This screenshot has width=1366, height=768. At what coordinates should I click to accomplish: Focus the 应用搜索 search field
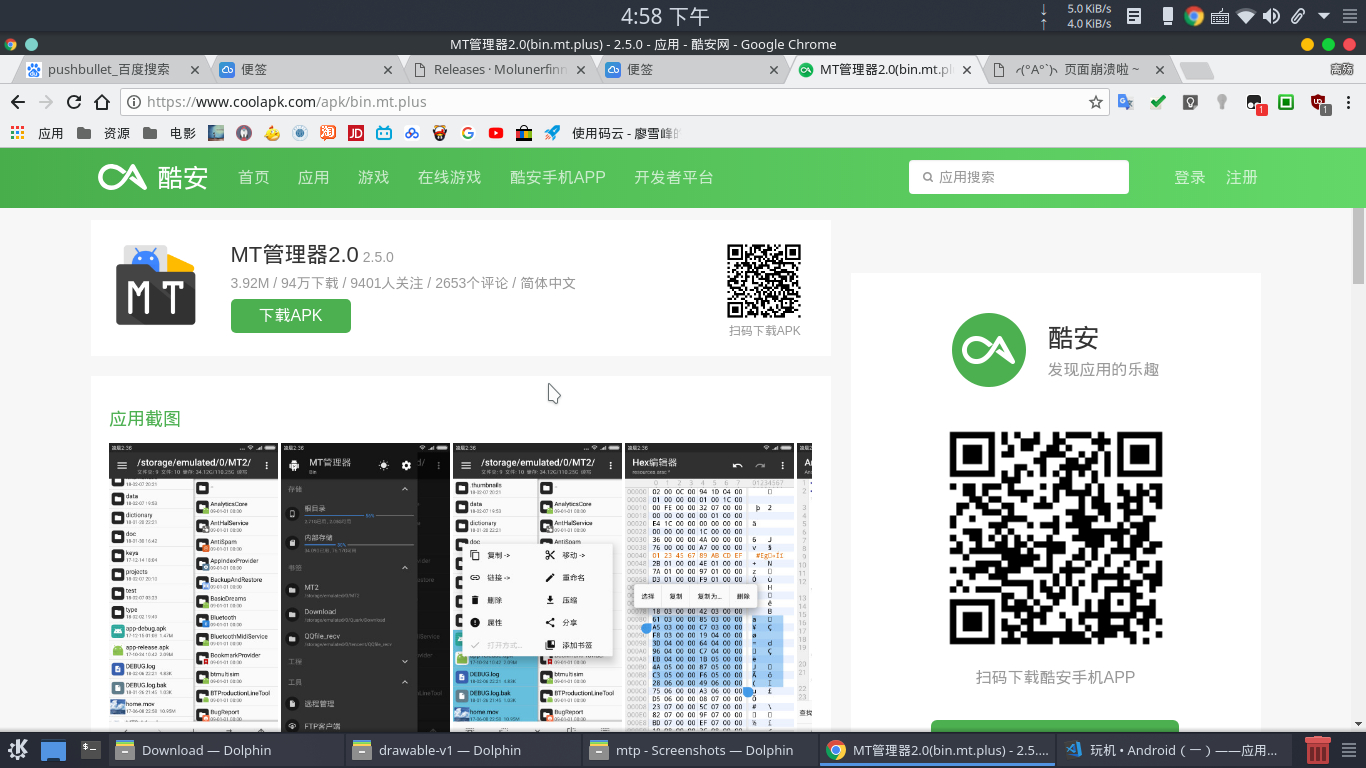point(1019,177)
